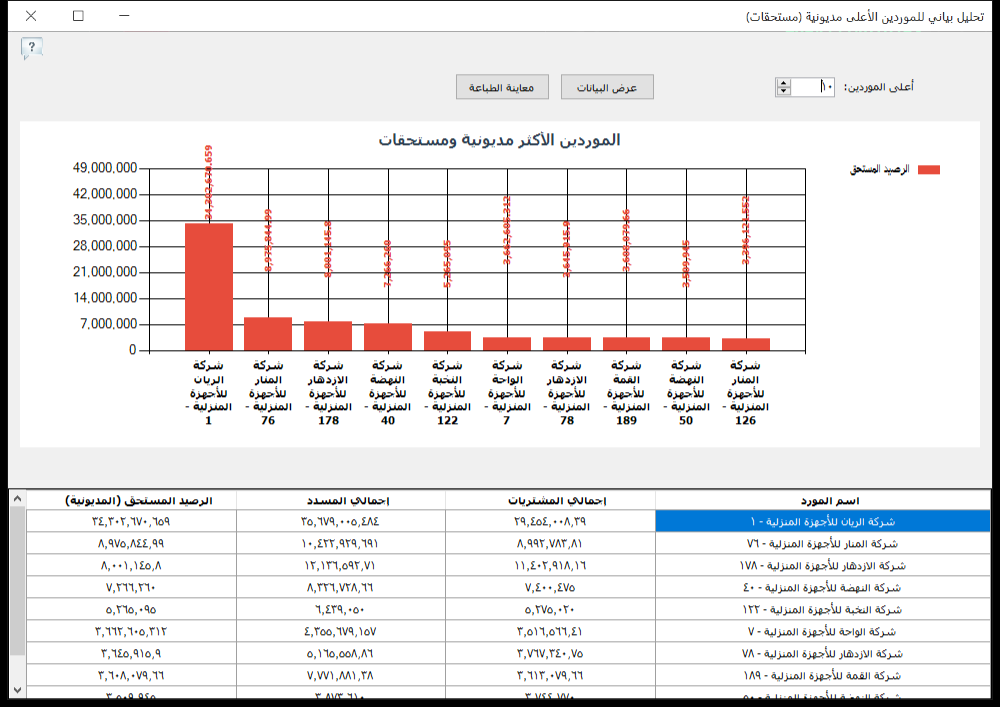Click purchases cell ٢٩,٤٥٤,٠٠٨,٣٩

click(550, 521)
